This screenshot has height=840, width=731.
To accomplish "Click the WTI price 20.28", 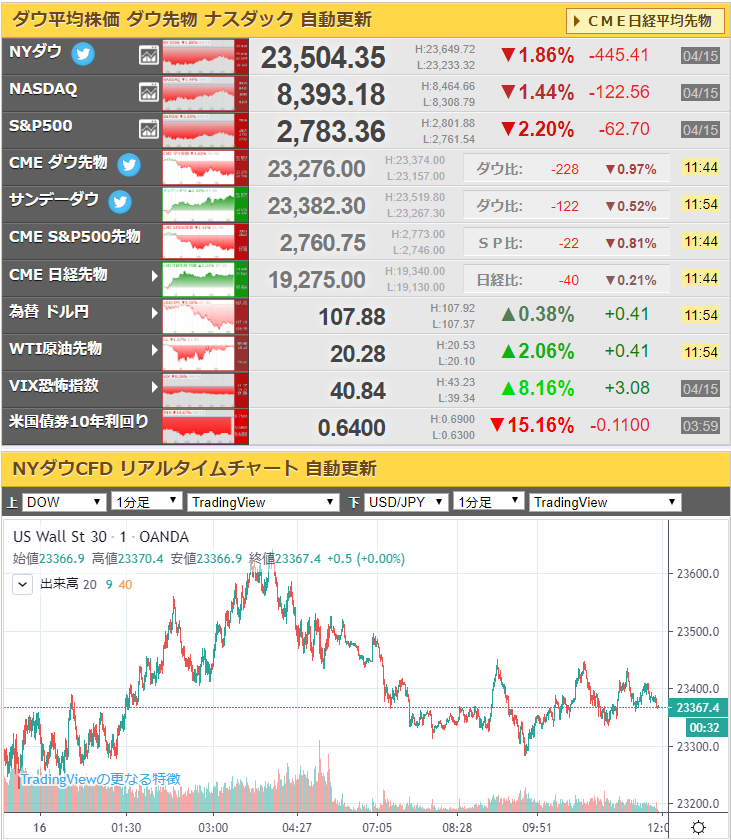I will click(x=358, y=354).
